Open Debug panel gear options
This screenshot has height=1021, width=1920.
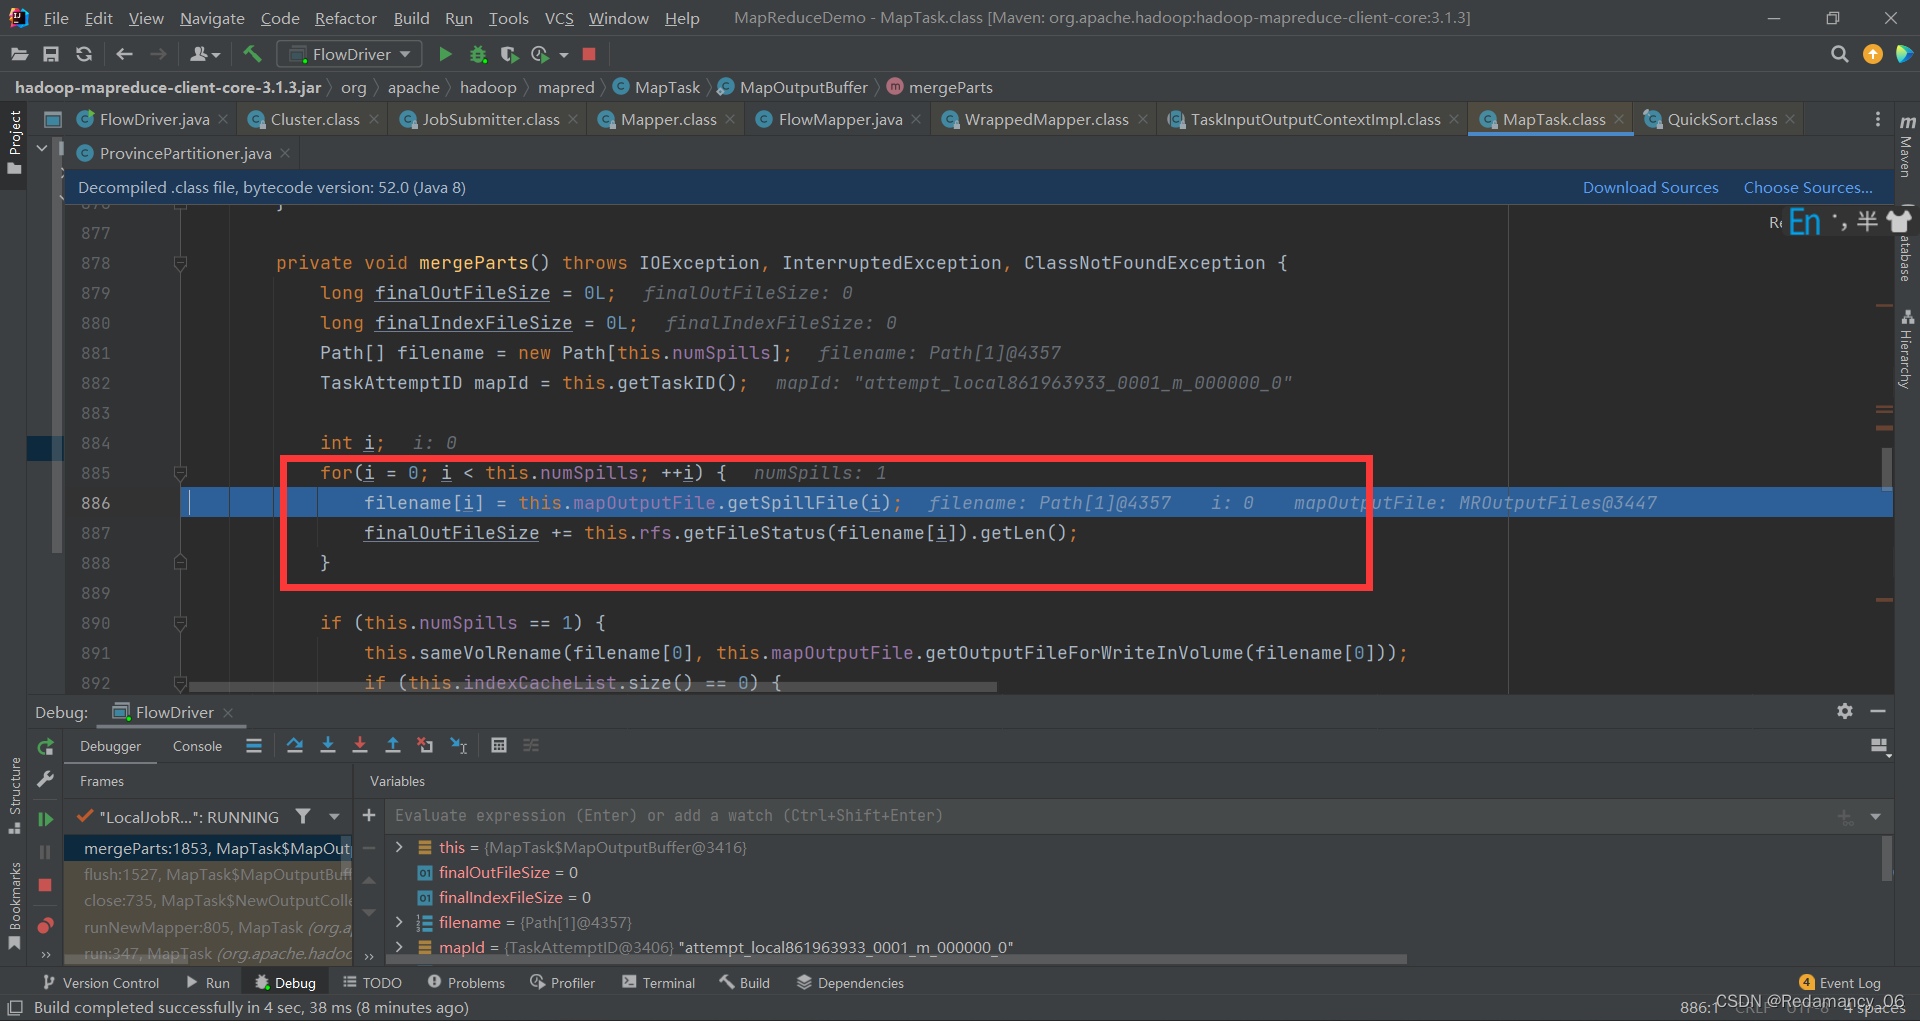click(1845, 711)
